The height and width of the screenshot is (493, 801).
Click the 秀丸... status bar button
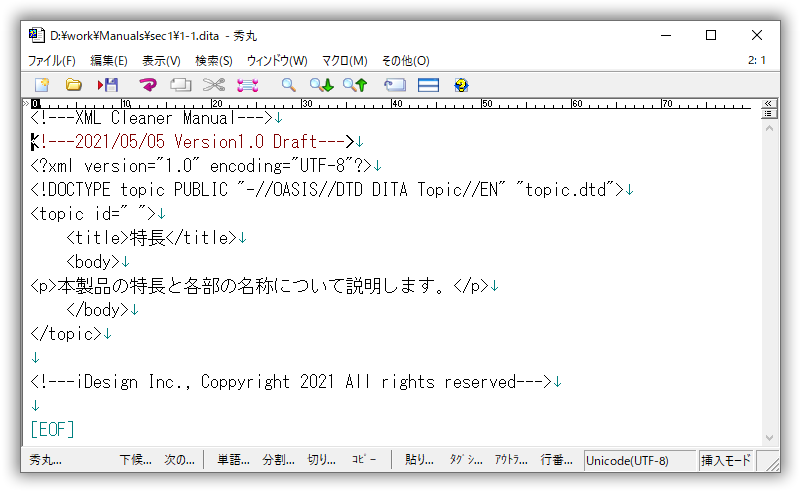(x=45, y=460)
